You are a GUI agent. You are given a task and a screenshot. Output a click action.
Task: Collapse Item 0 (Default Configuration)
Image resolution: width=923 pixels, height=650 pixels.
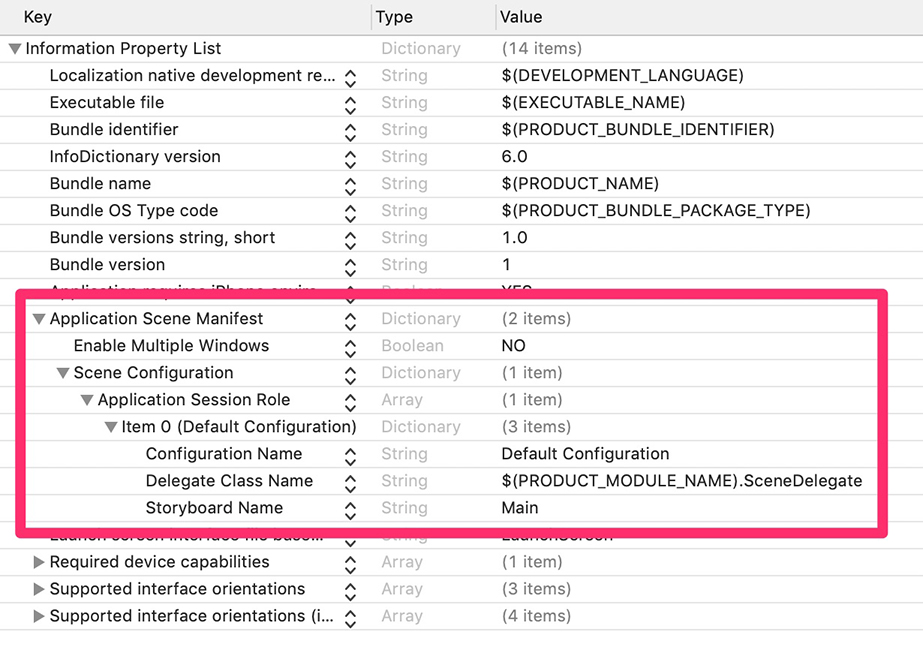click(x=111, y=427)
